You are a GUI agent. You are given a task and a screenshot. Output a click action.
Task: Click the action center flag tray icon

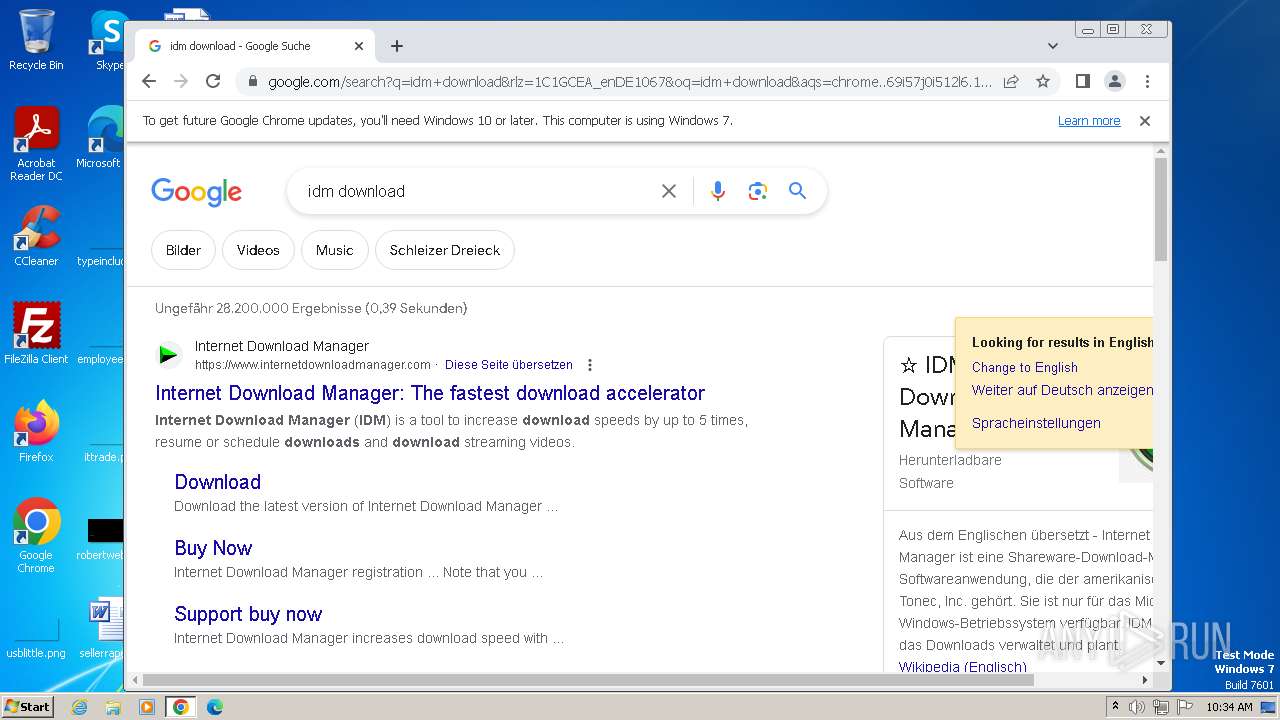[x=1185, y=707]
